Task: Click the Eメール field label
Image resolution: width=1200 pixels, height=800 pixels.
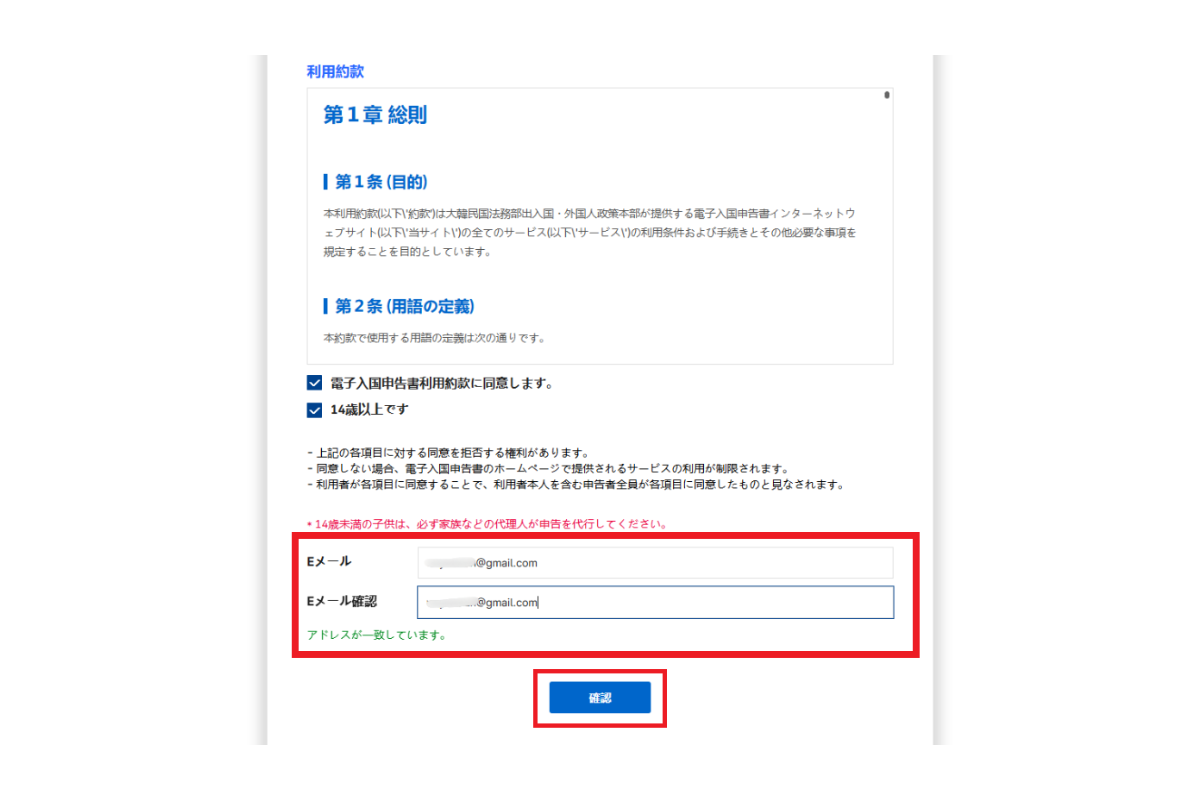Action: pyautogui.click(x=329, y=562)
